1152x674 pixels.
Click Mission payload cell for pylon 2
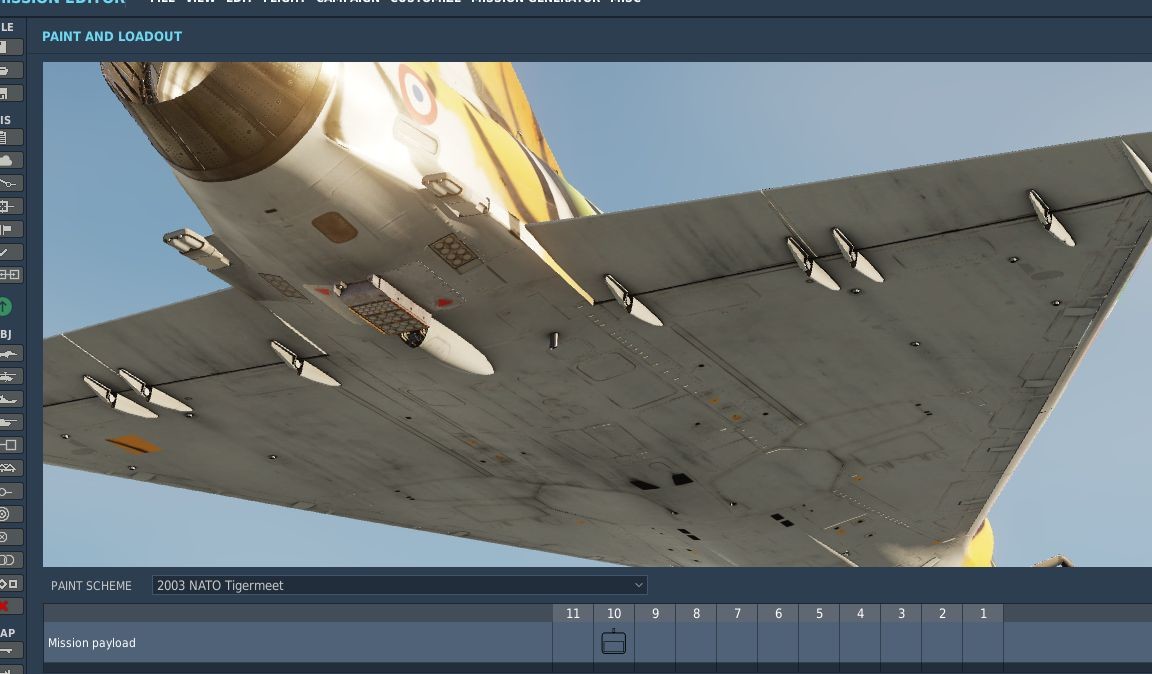[942, 642]
